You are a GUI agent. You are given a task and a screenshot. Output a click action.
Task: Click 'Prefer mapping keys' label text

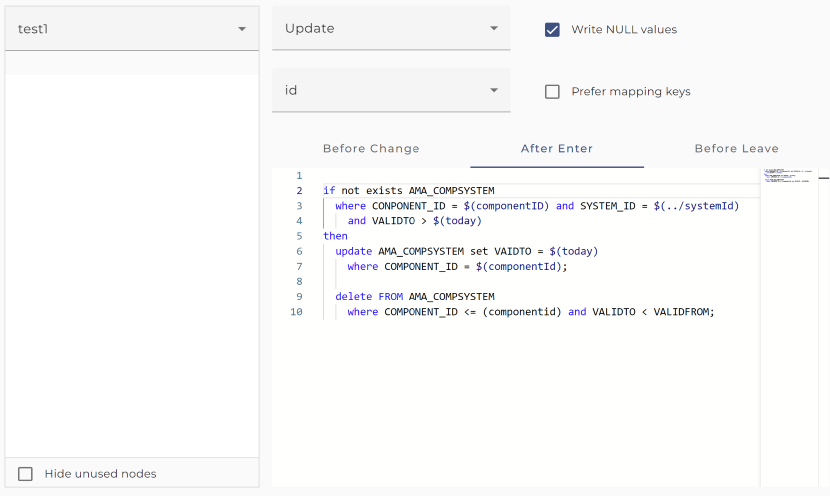click(631, 92)
